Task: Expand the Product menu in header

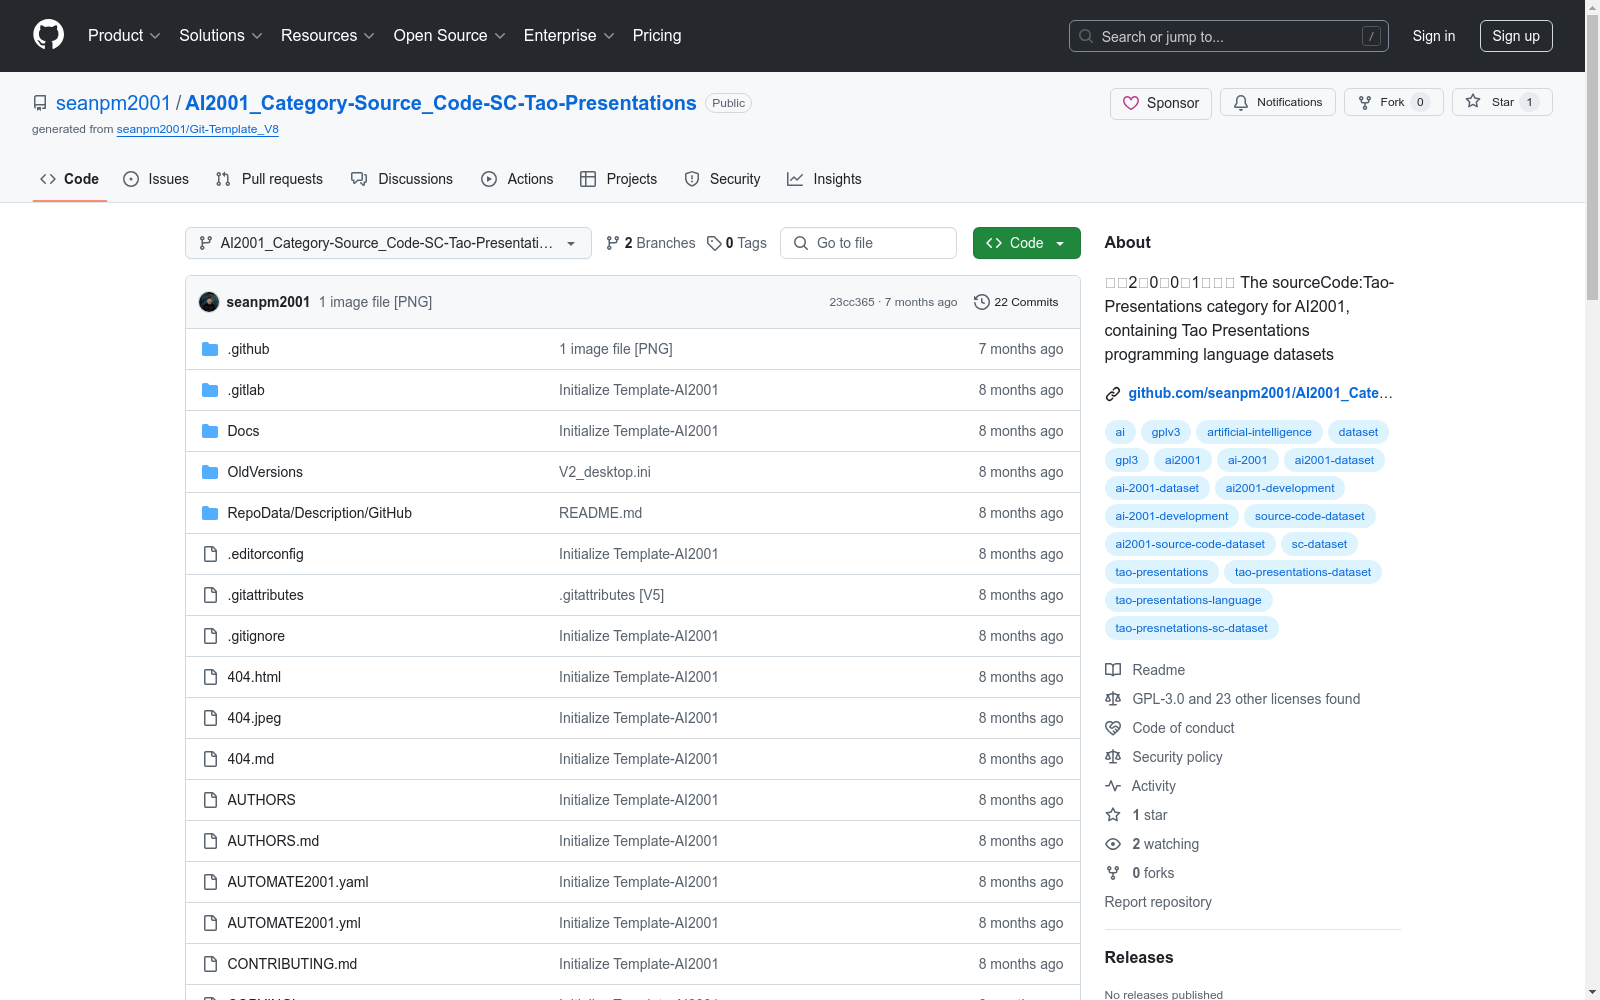Action: 124,35
